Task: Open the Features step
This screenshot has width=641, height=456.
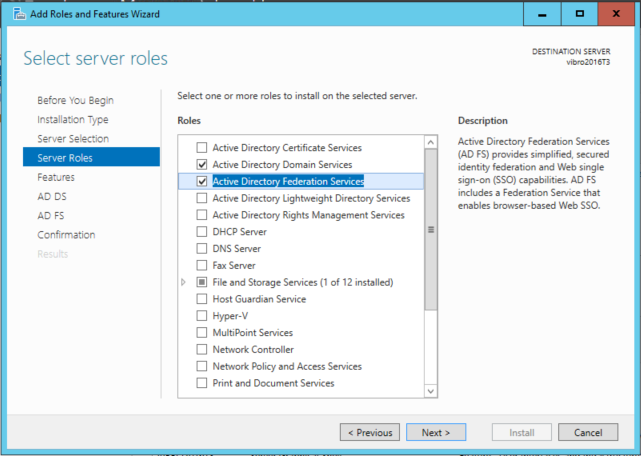Action: pos(56,177)
